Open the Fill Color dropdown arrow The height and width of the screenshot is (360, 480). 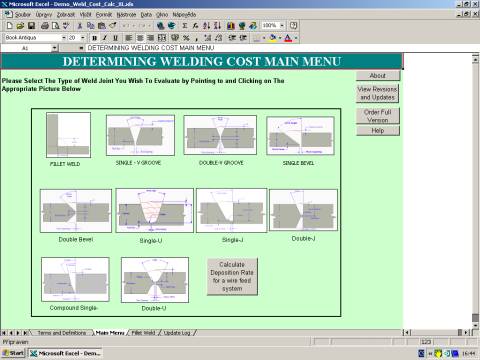[x=280, y=38]
